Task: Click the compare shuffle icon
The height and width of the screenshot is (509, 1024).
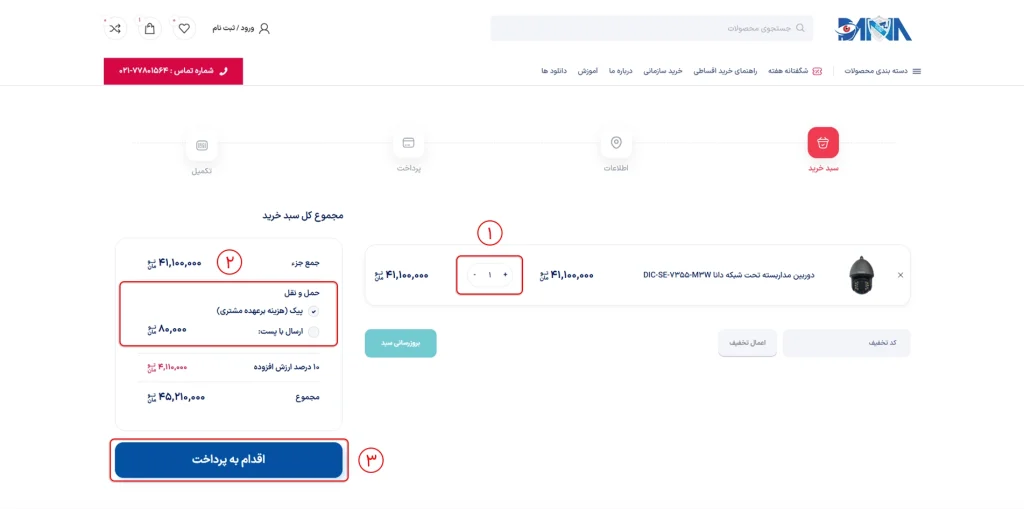Action: 115,28
